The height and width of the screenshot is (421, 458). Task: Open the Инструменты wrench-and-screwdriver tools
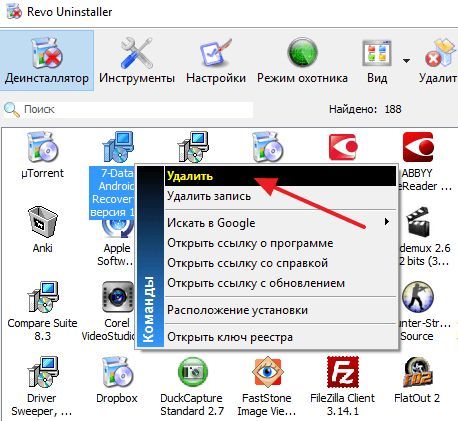[x=137, y=61]
